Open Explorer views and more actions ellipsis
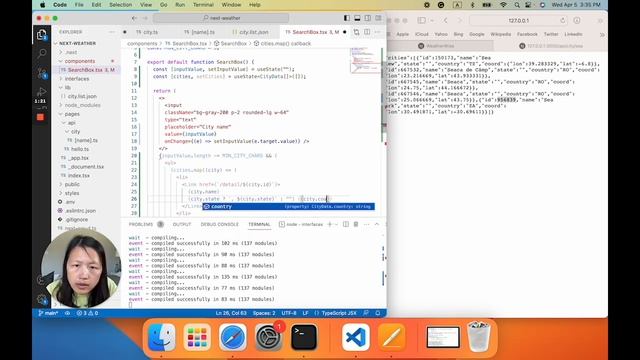Image resolution: width=640 pixels, height=360 pixels. point(112,32)
